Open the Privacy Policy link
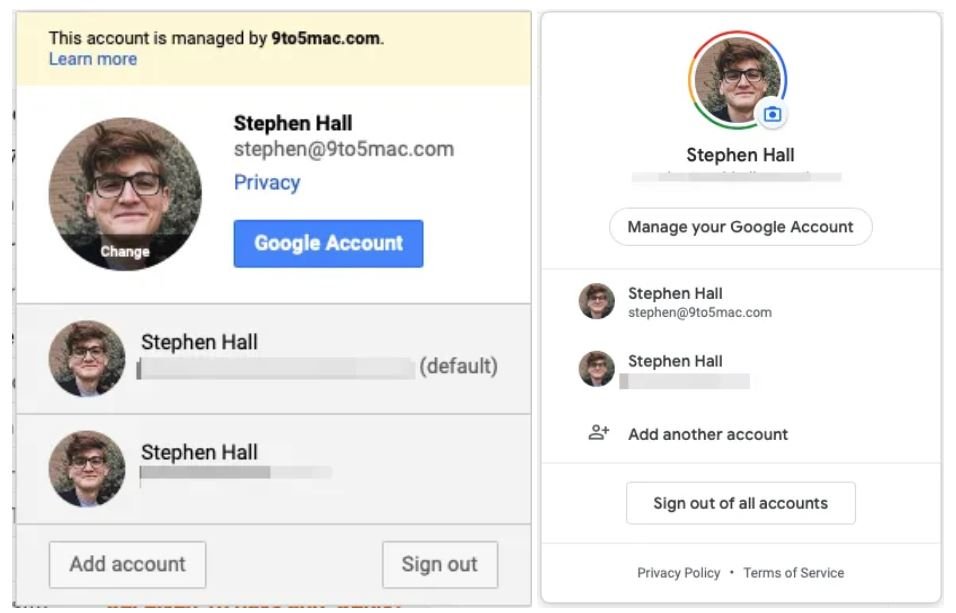 [678, 573]
